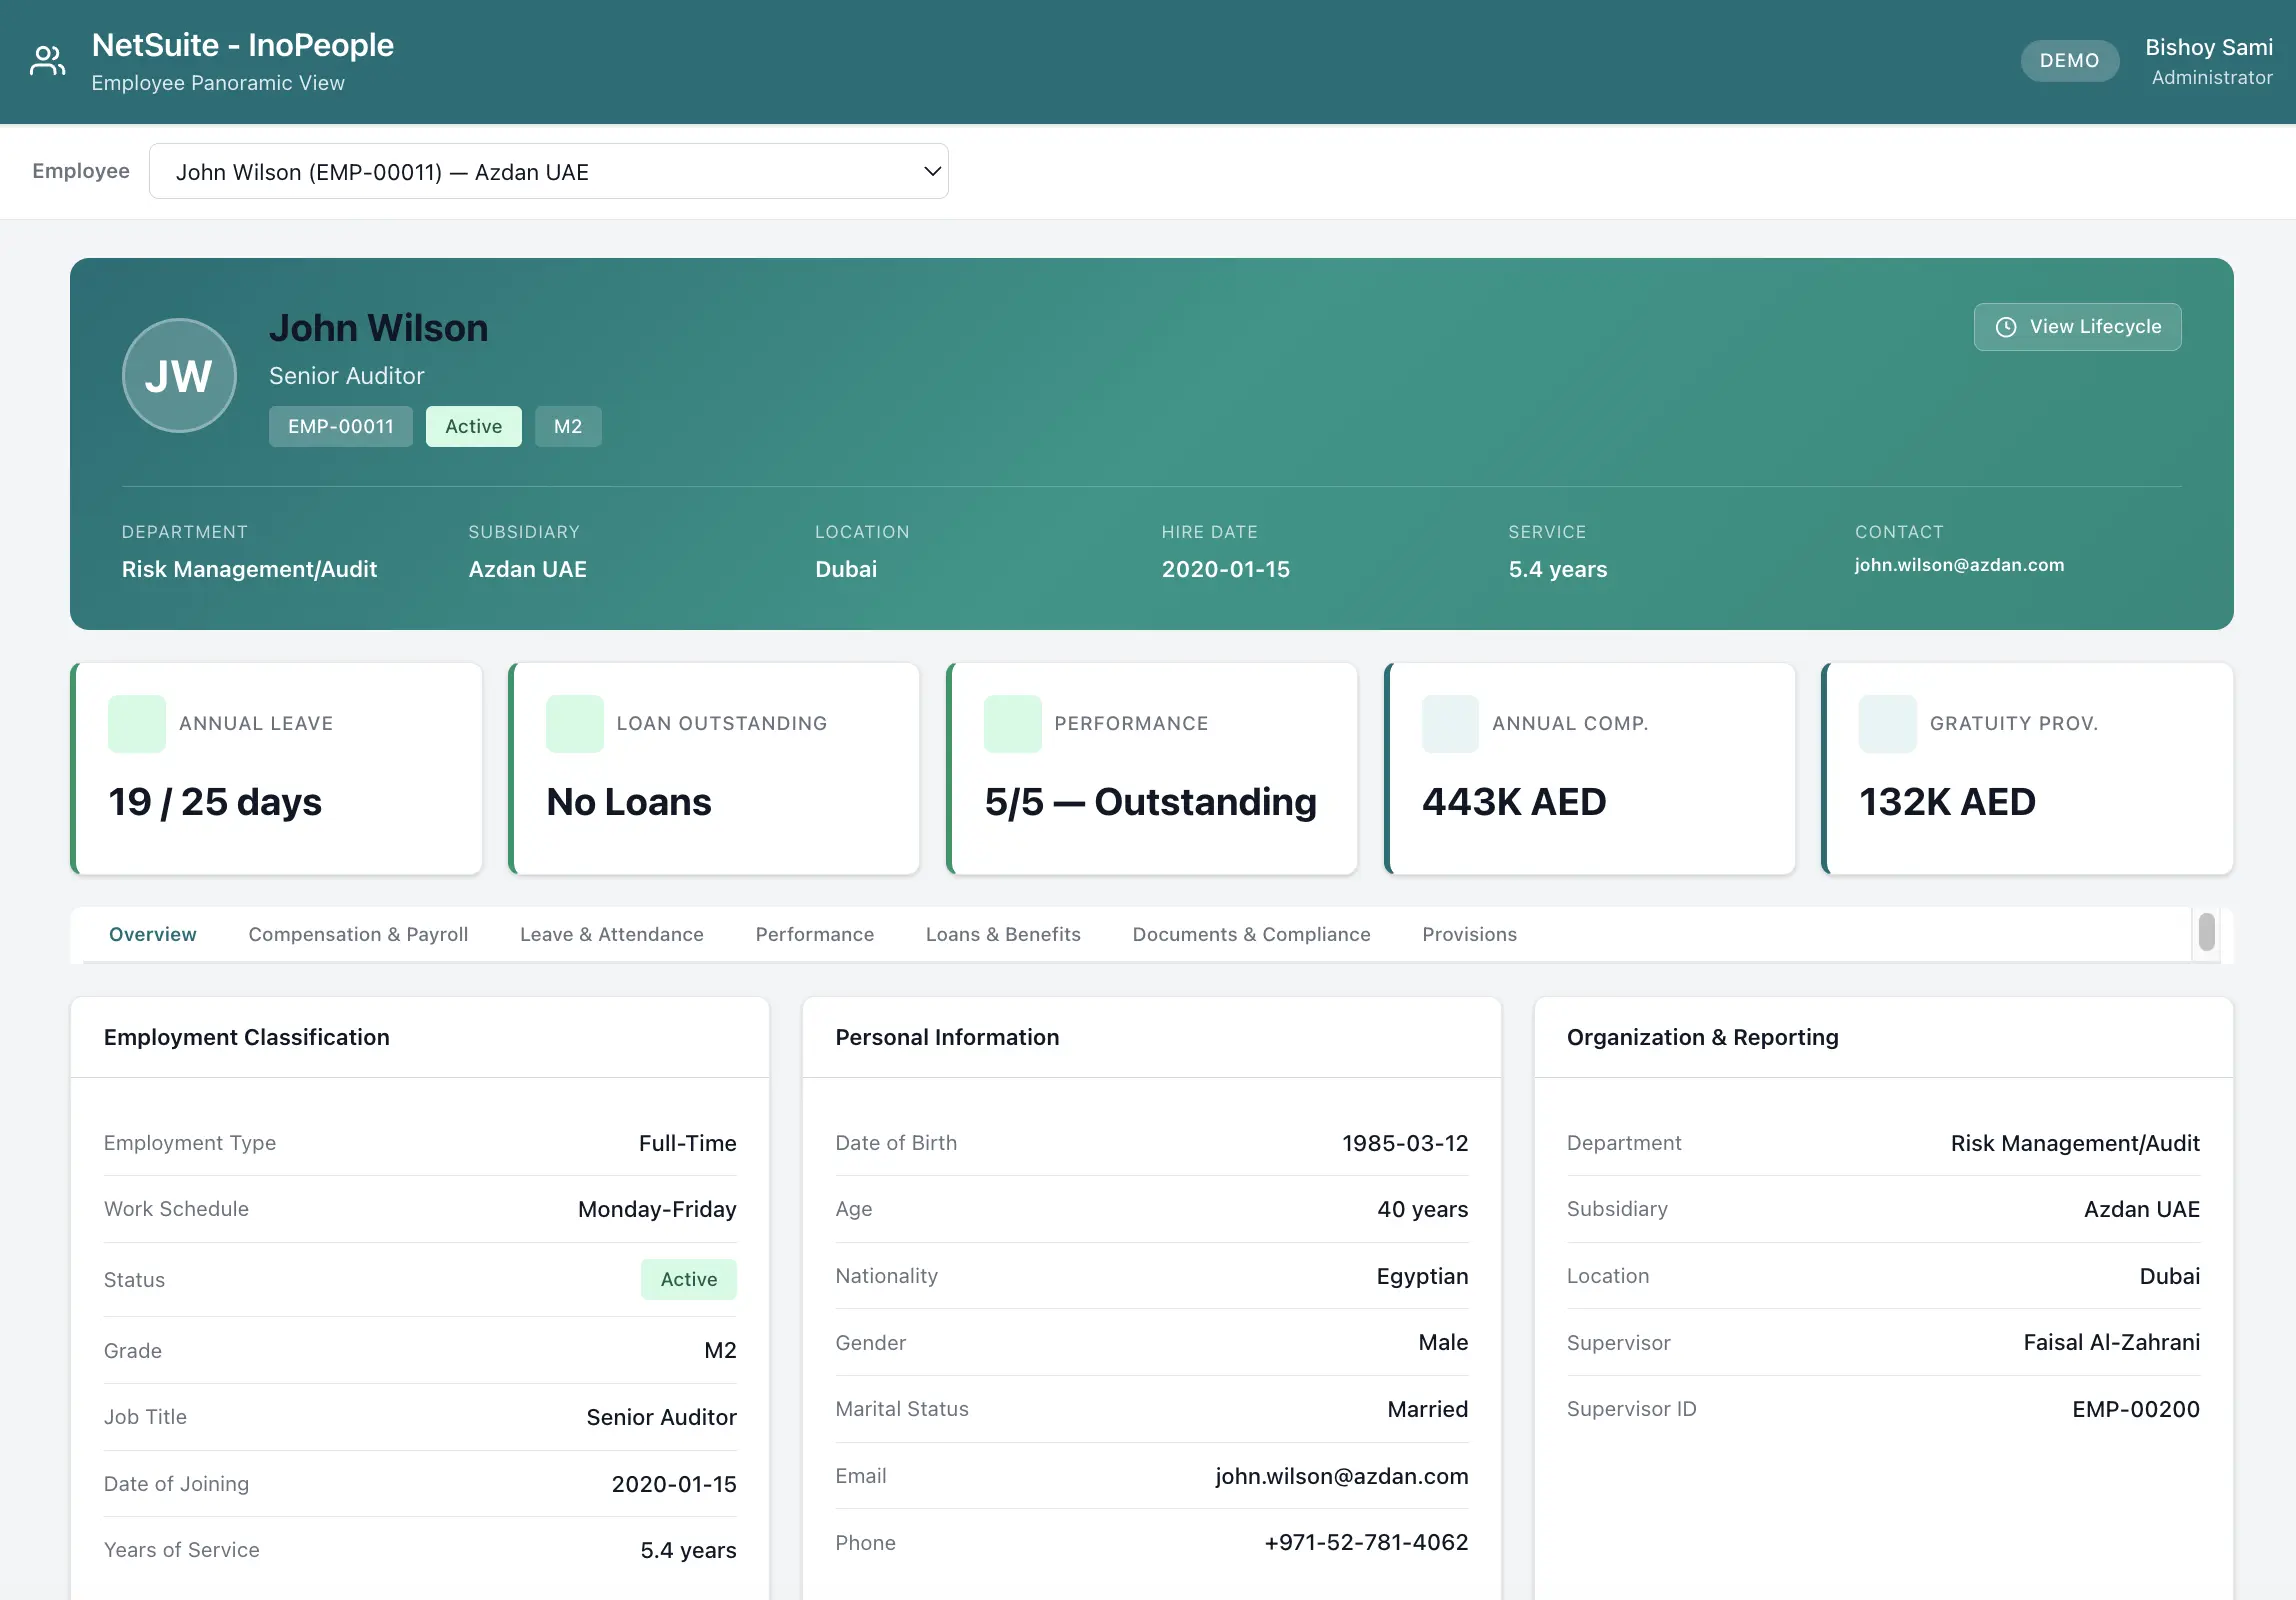2296x1600 pixels.
Task: Switch to the Performance tab
Action: tap(814, 934)
